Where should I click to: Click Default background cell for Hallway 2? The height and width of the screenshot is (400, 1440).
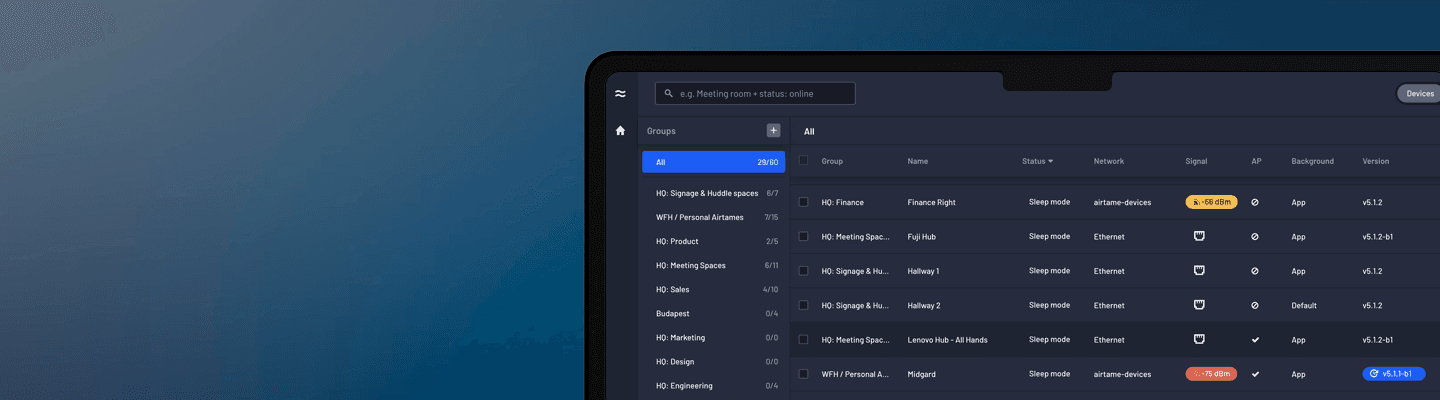point(1304,305)
